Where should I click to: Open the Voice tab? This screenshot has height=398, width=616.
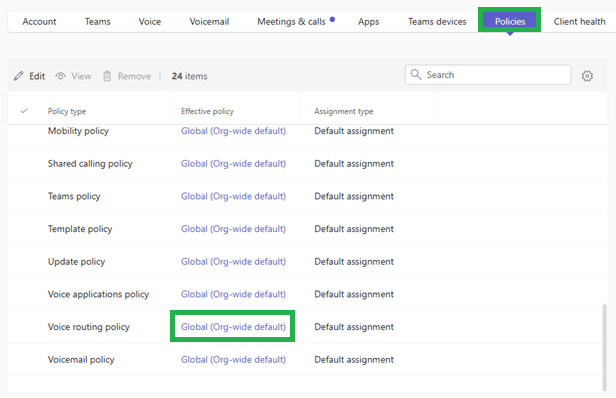tap(150, 22)
